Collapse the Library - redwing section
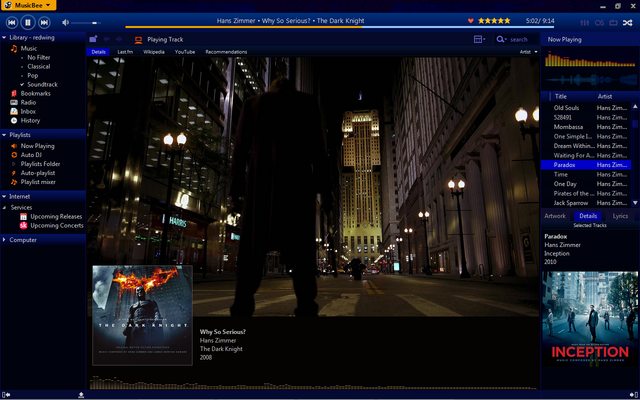The height and width of the screenshot is (400, 640). pyautogui.click(x=4, y=38)
